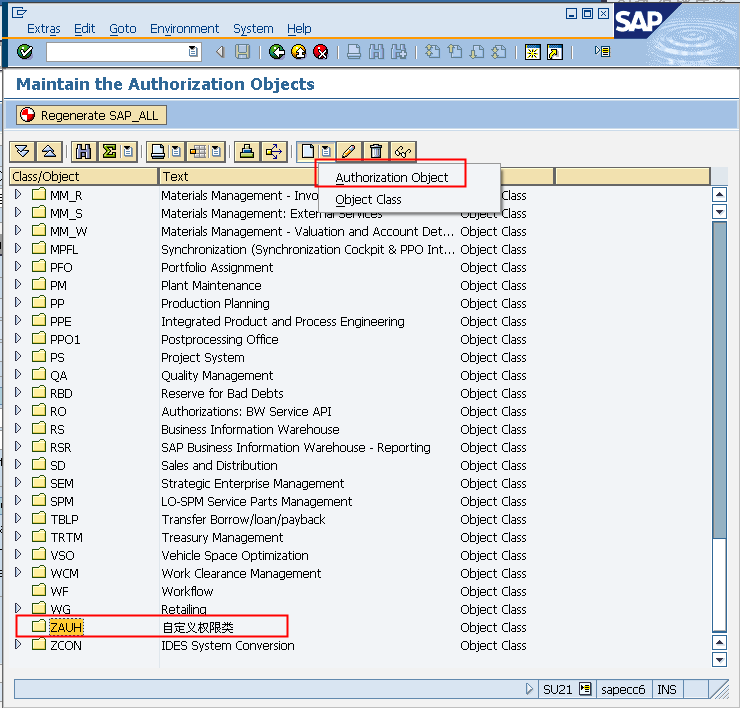Expand the TRTM Treasury Management node
The image size is (740, 708).
(18, 536)
